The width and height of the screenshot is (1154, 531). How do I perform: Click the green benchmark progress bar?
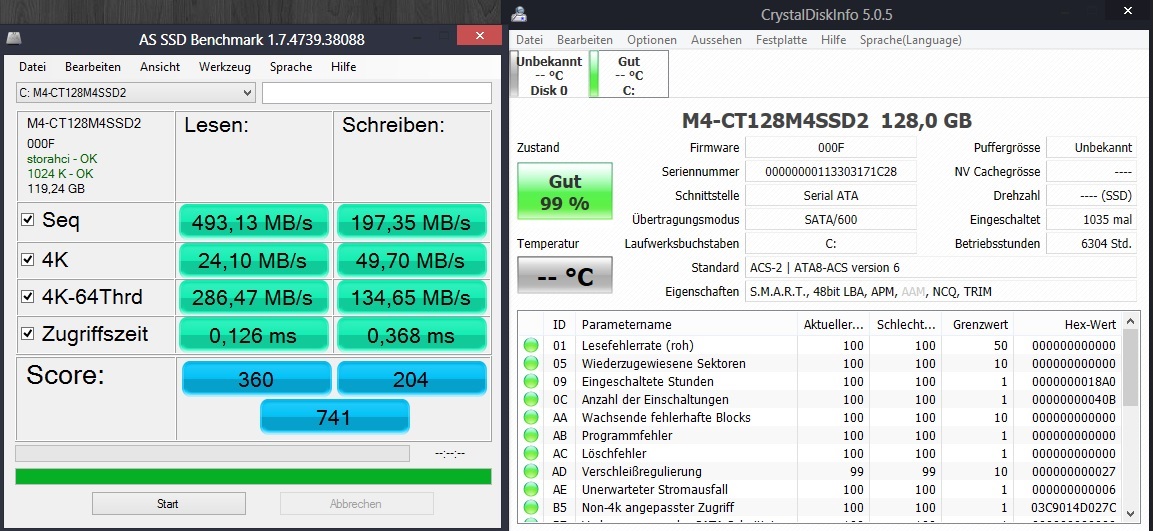(253, 476)
